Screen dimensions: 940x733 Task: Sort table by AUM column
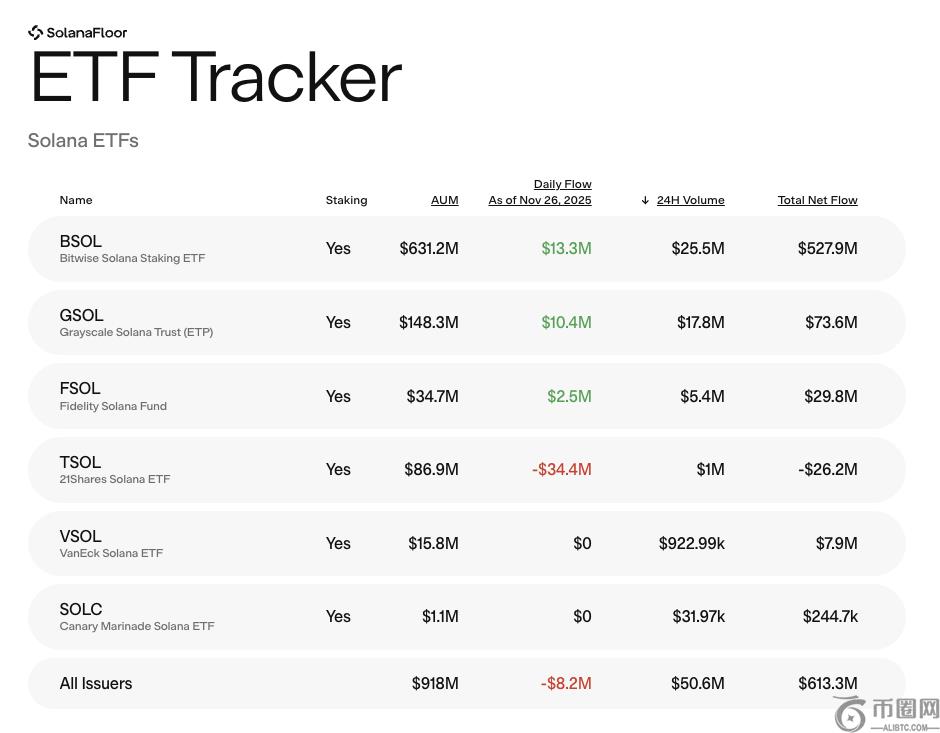click(x=444, y=200)
